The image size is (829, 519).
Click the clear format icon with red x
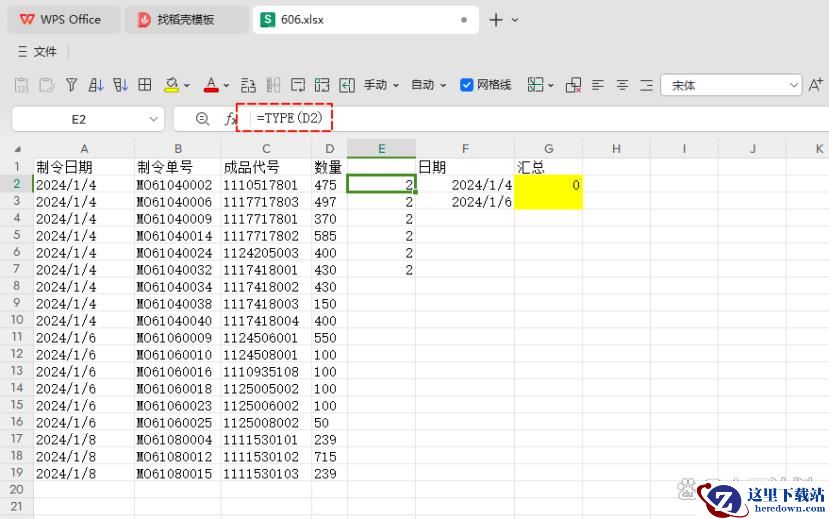573,85
